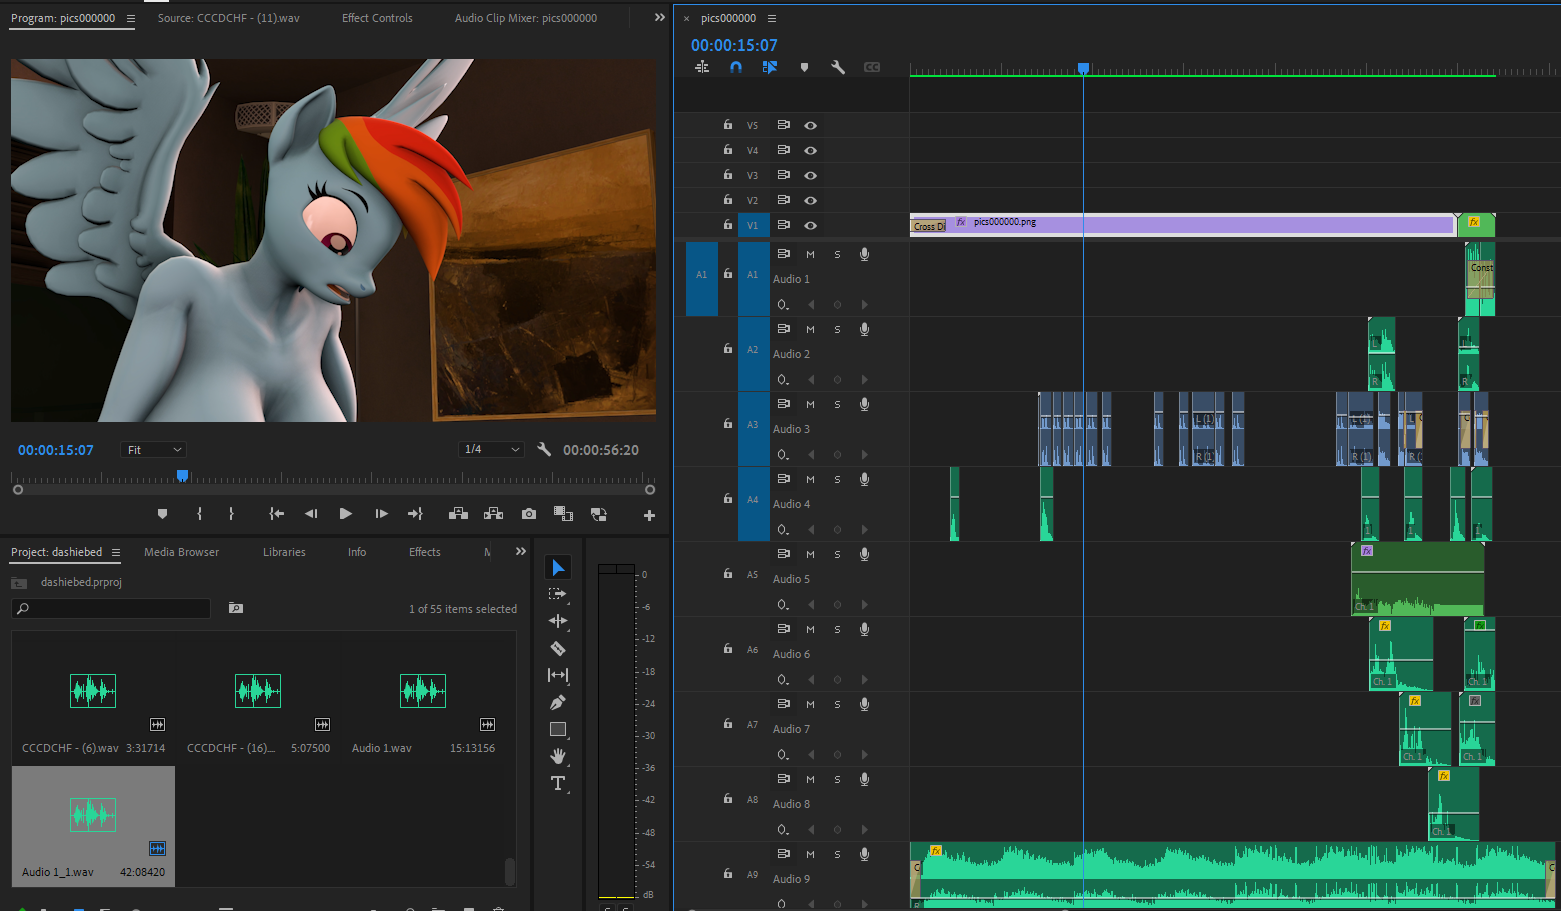Switch to Media Browser tab
This screenshot has height=911, width=1561.
[181, 552]
